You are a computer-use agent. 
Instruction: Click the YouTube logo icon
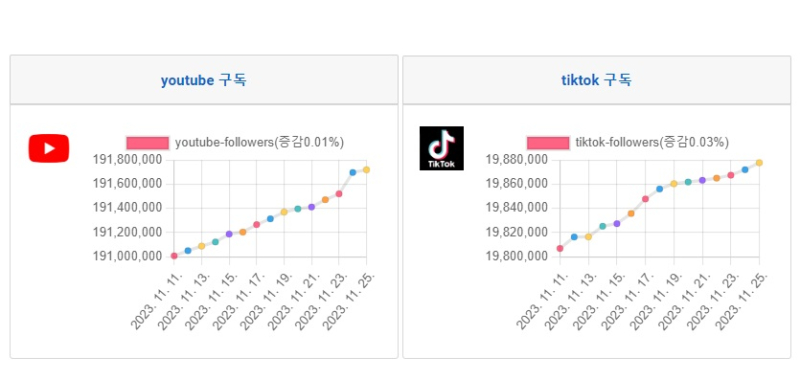click(48, 148)
